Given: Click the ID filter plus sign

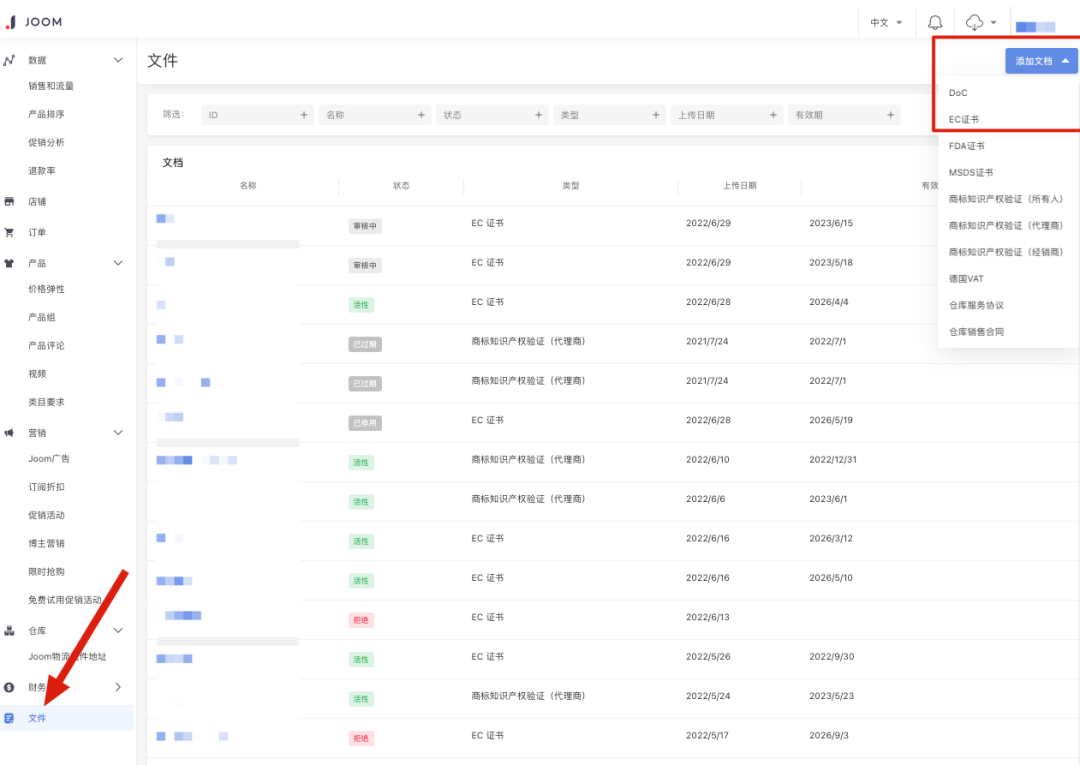Looking at the screenshot, I should coord(304,115).
